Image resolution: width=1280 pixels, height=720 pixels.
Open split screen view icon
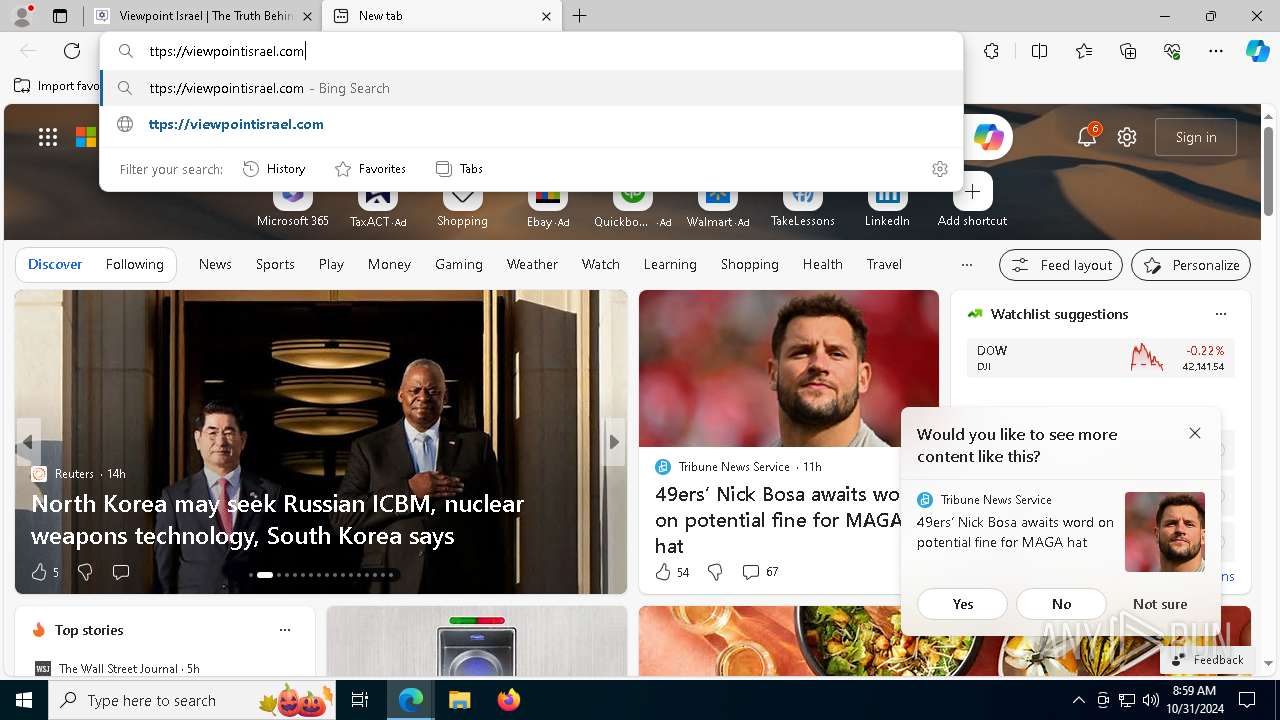pyautogui.click(x=1039, y=51)
